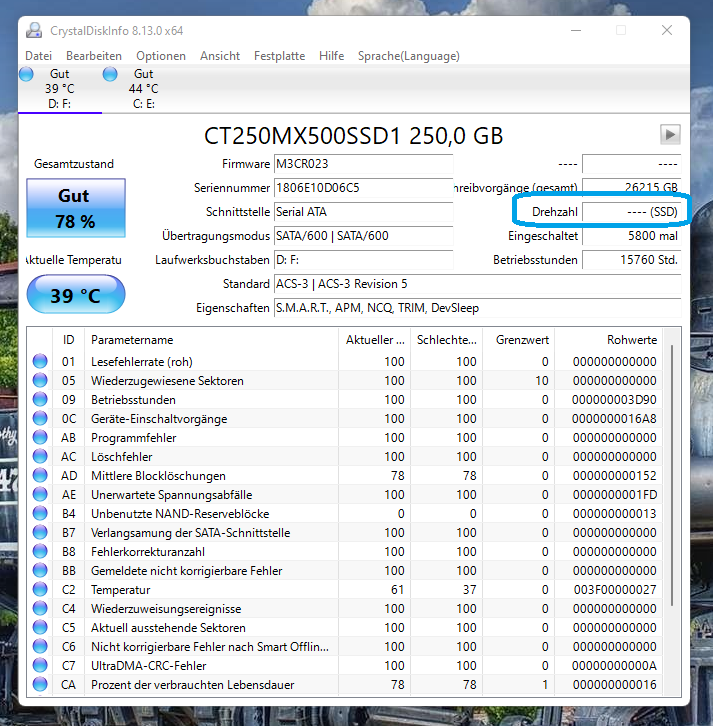Click the Standard field ACS-3 Revision 5
The image size is (713, 726).
(477, 284)
